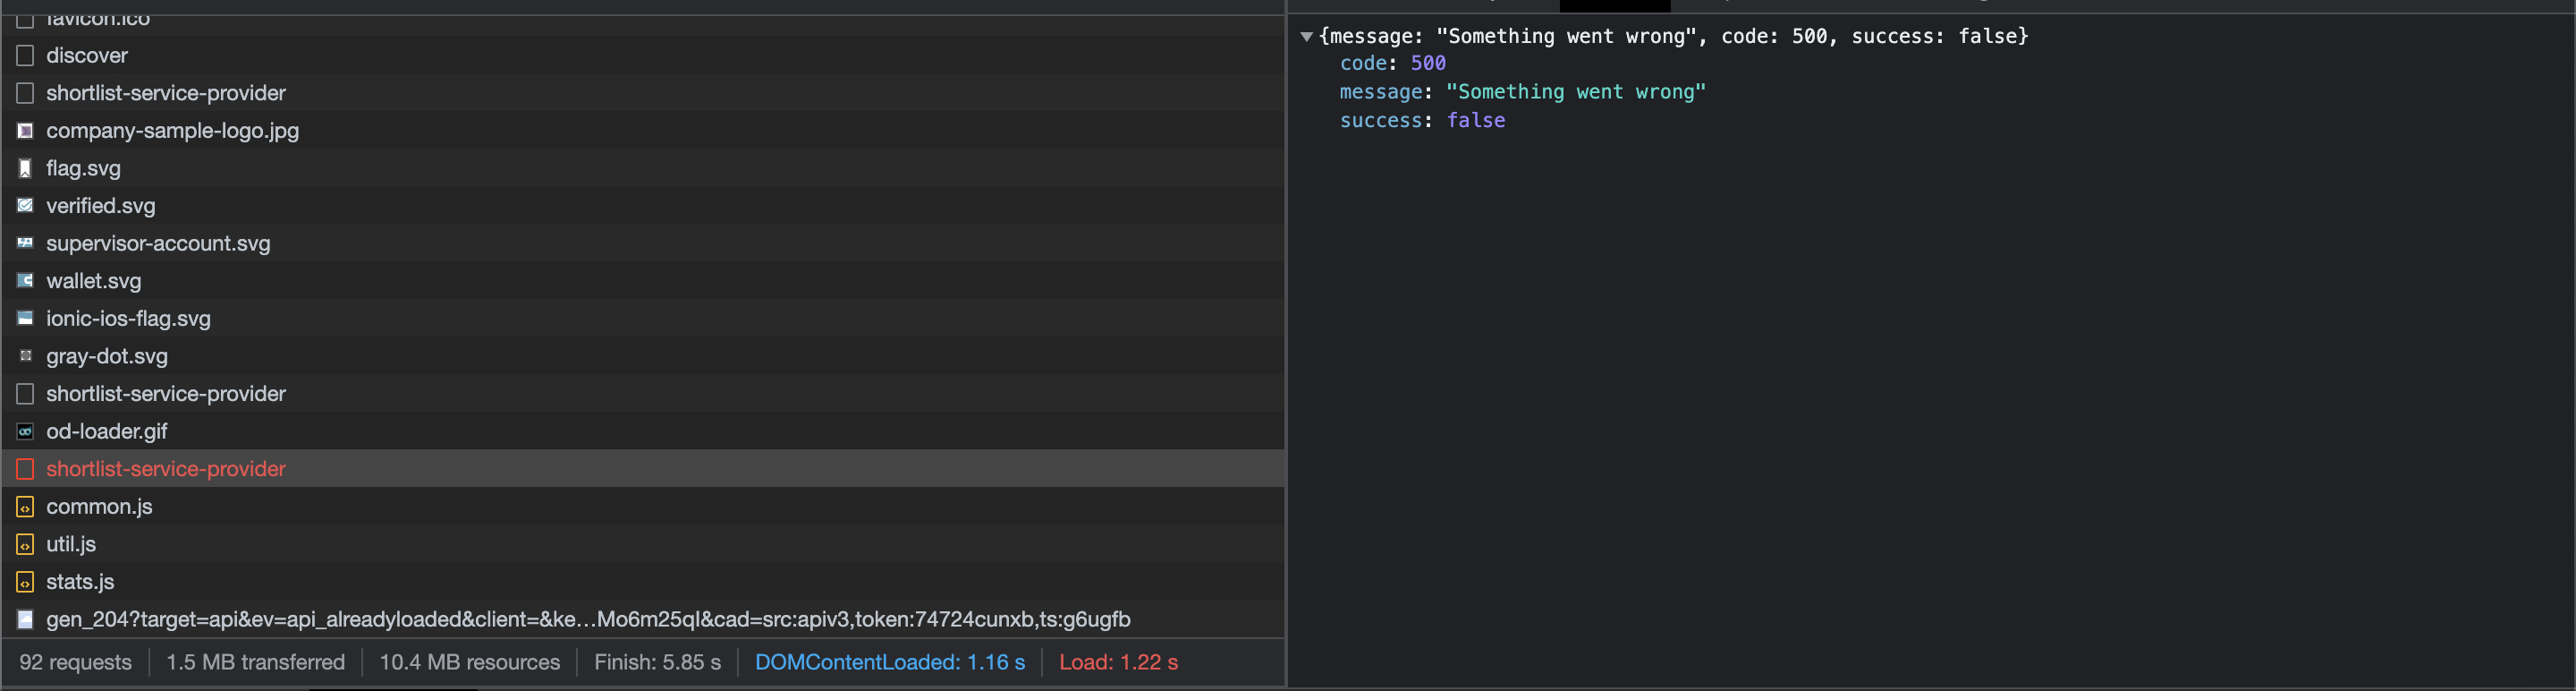Click the code 500 value in preview
Viewport: 2576px width, 691px height.
tap(1427, 63)
